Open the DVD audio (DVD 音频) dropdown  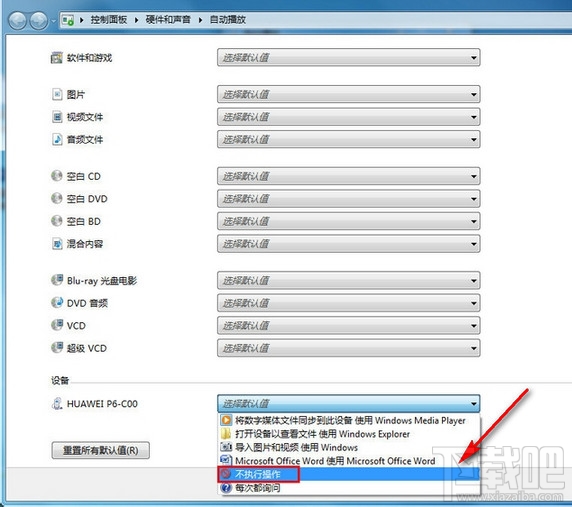(348, 303)
